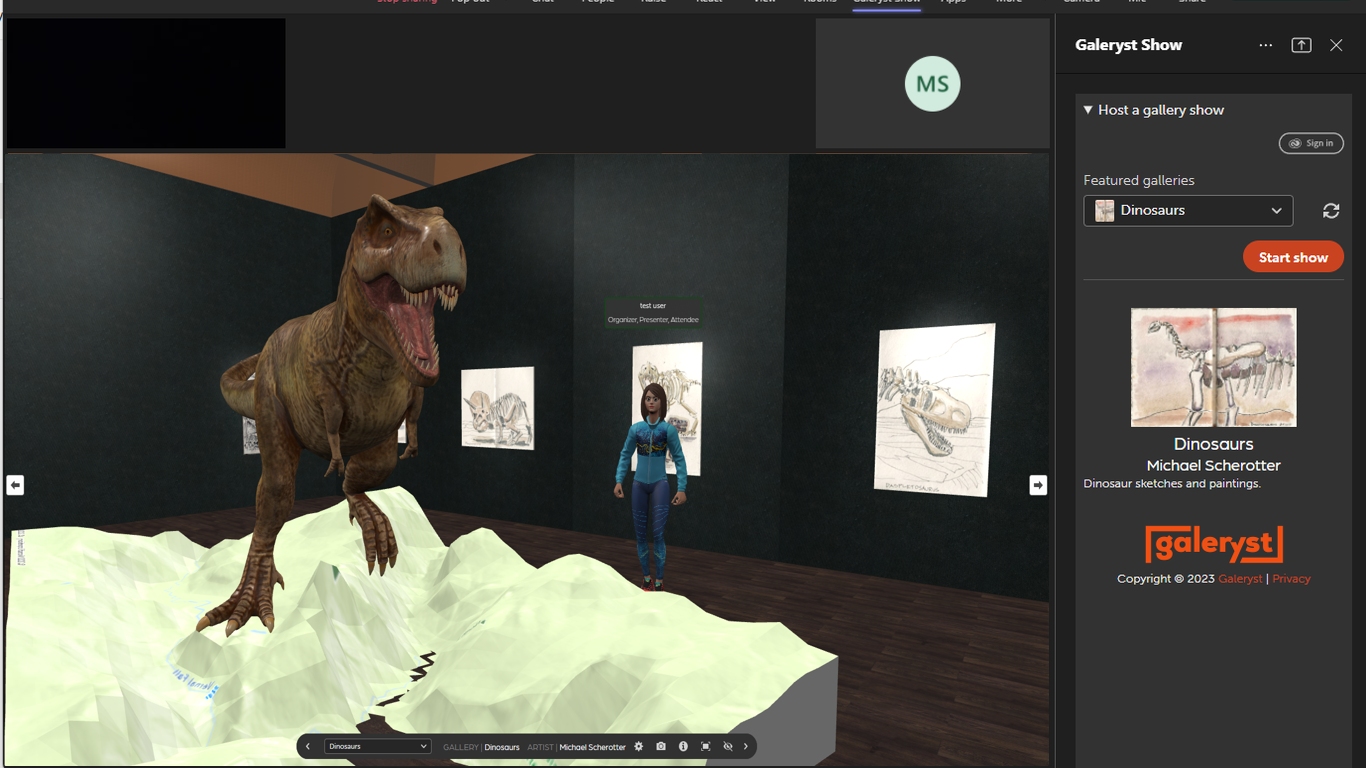The image size is (1366, 768).
Task: Click the Michael Scherotter artist name in toolbar
Action: 592,747
